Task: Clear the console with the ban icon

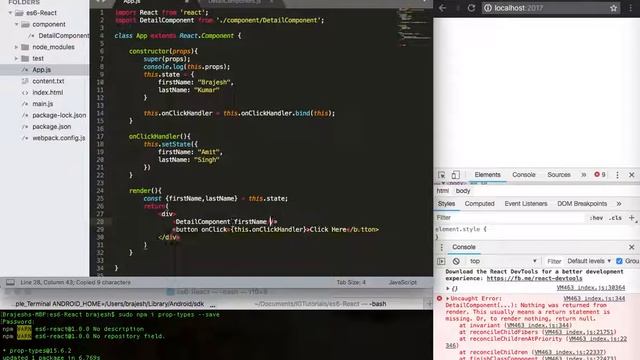Action: [456, 261]
